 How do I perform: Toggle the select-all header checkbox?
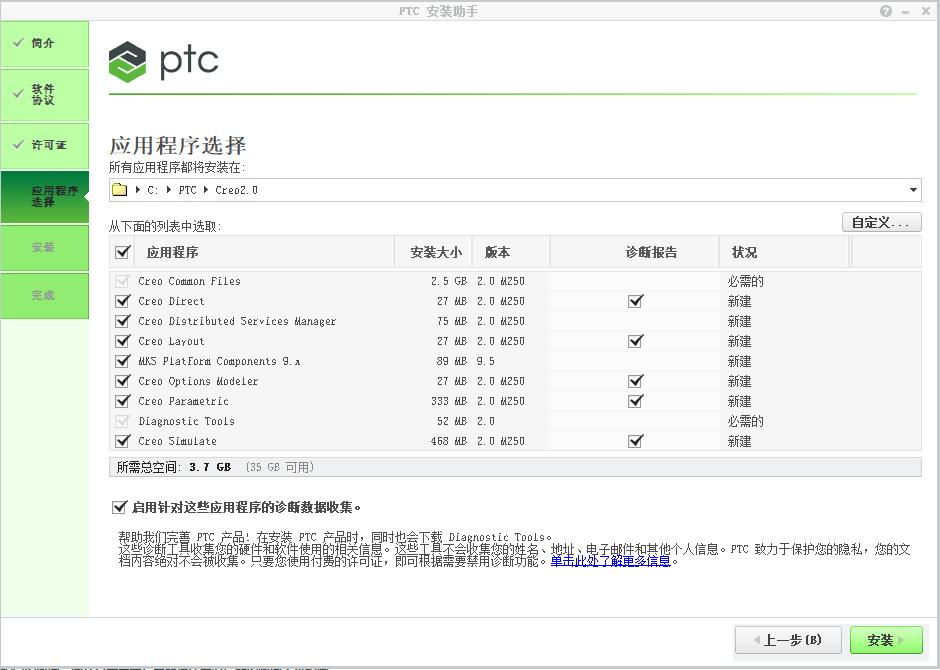click(123, 252)
